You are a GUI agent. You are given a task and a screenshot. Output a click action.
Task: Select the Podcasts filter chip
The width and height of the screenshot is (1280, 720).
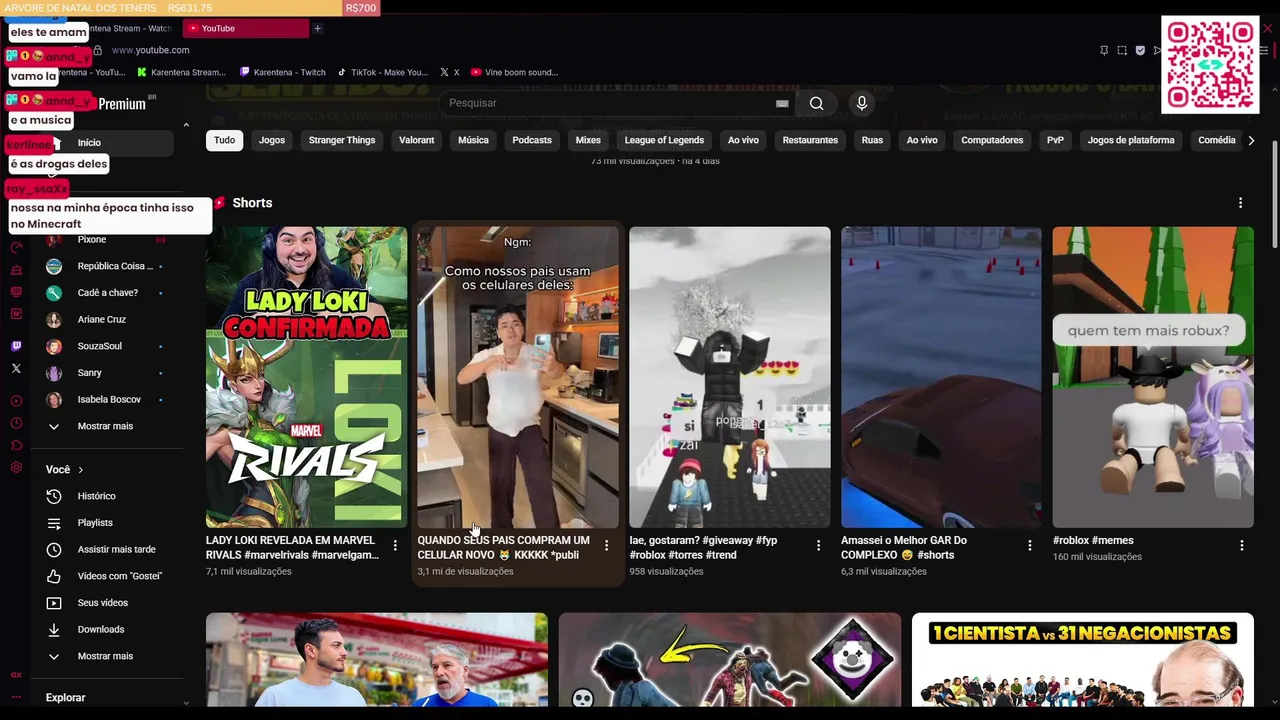[532, 140]
